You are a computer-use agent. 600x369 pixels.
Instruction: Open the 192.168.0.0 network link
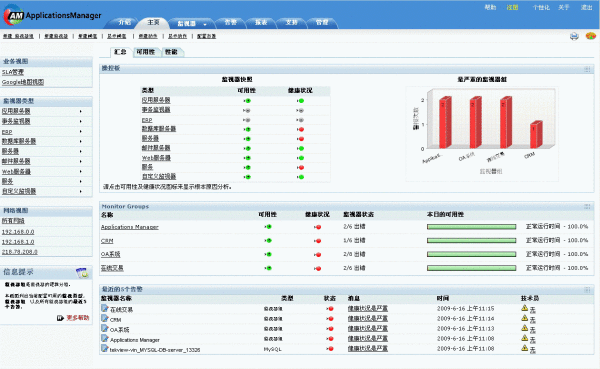point(18,232)
